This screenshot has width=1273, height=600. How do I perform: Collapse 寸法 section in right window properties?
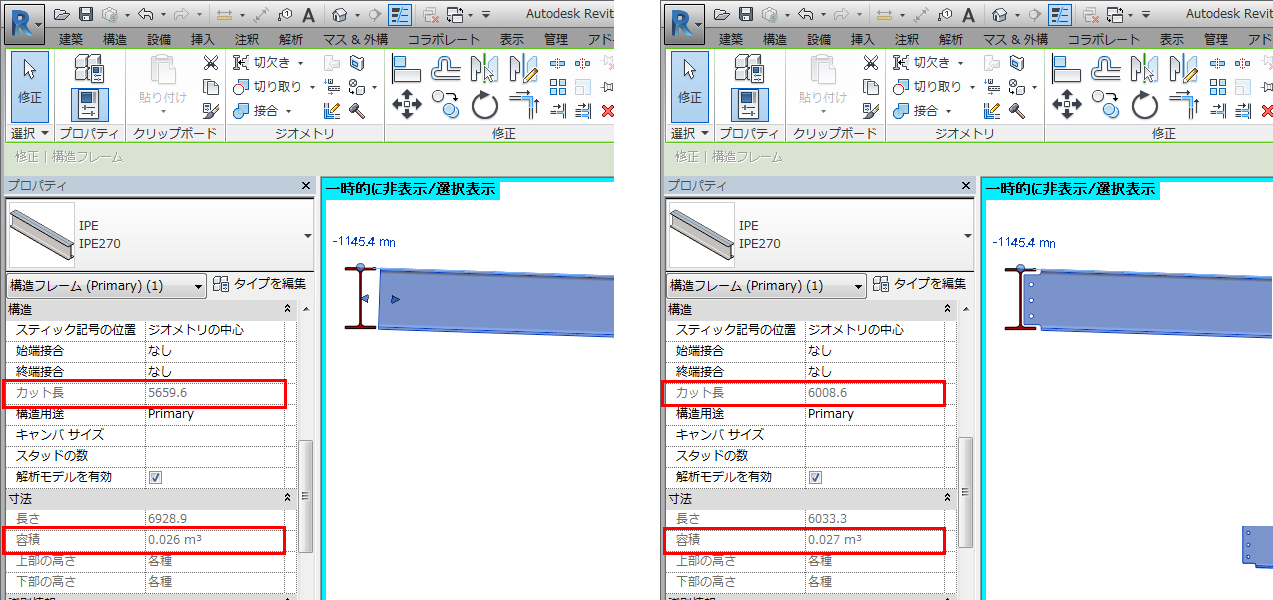(x=948, y=497)
